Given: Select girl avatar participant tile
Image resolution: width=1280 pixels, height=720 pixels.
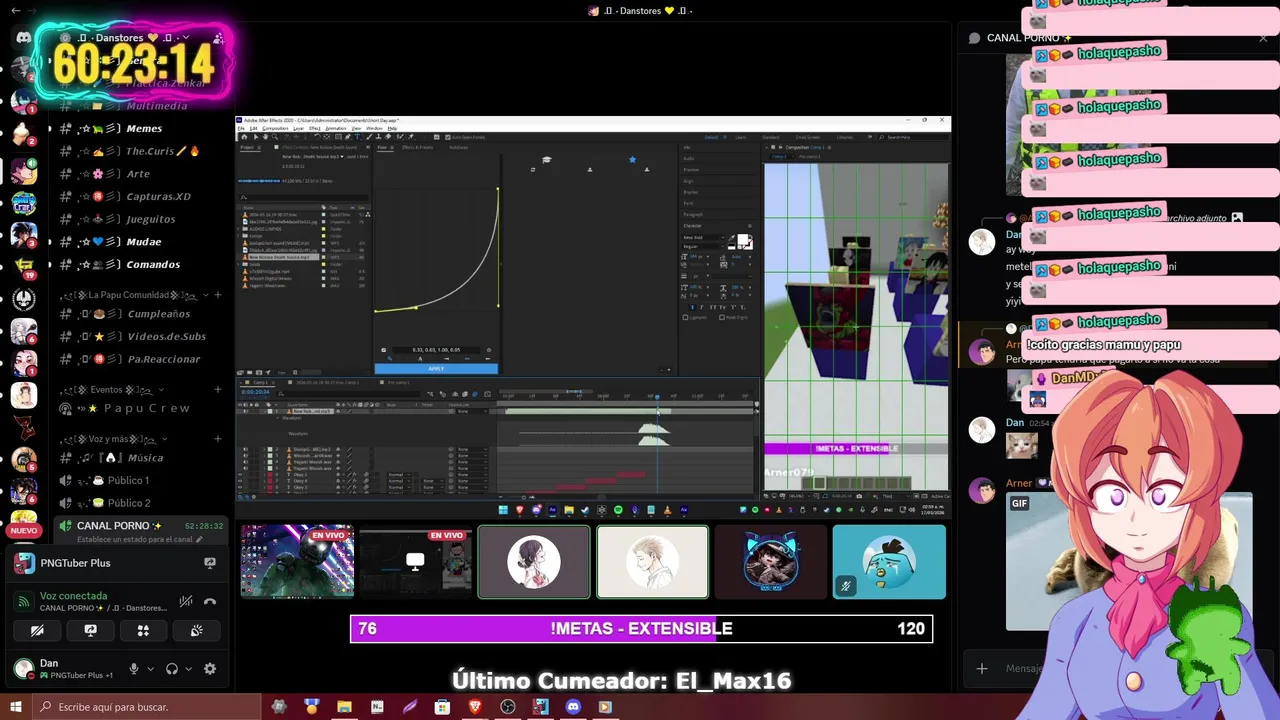Looking at the screenshot, I should coord(534,562).
